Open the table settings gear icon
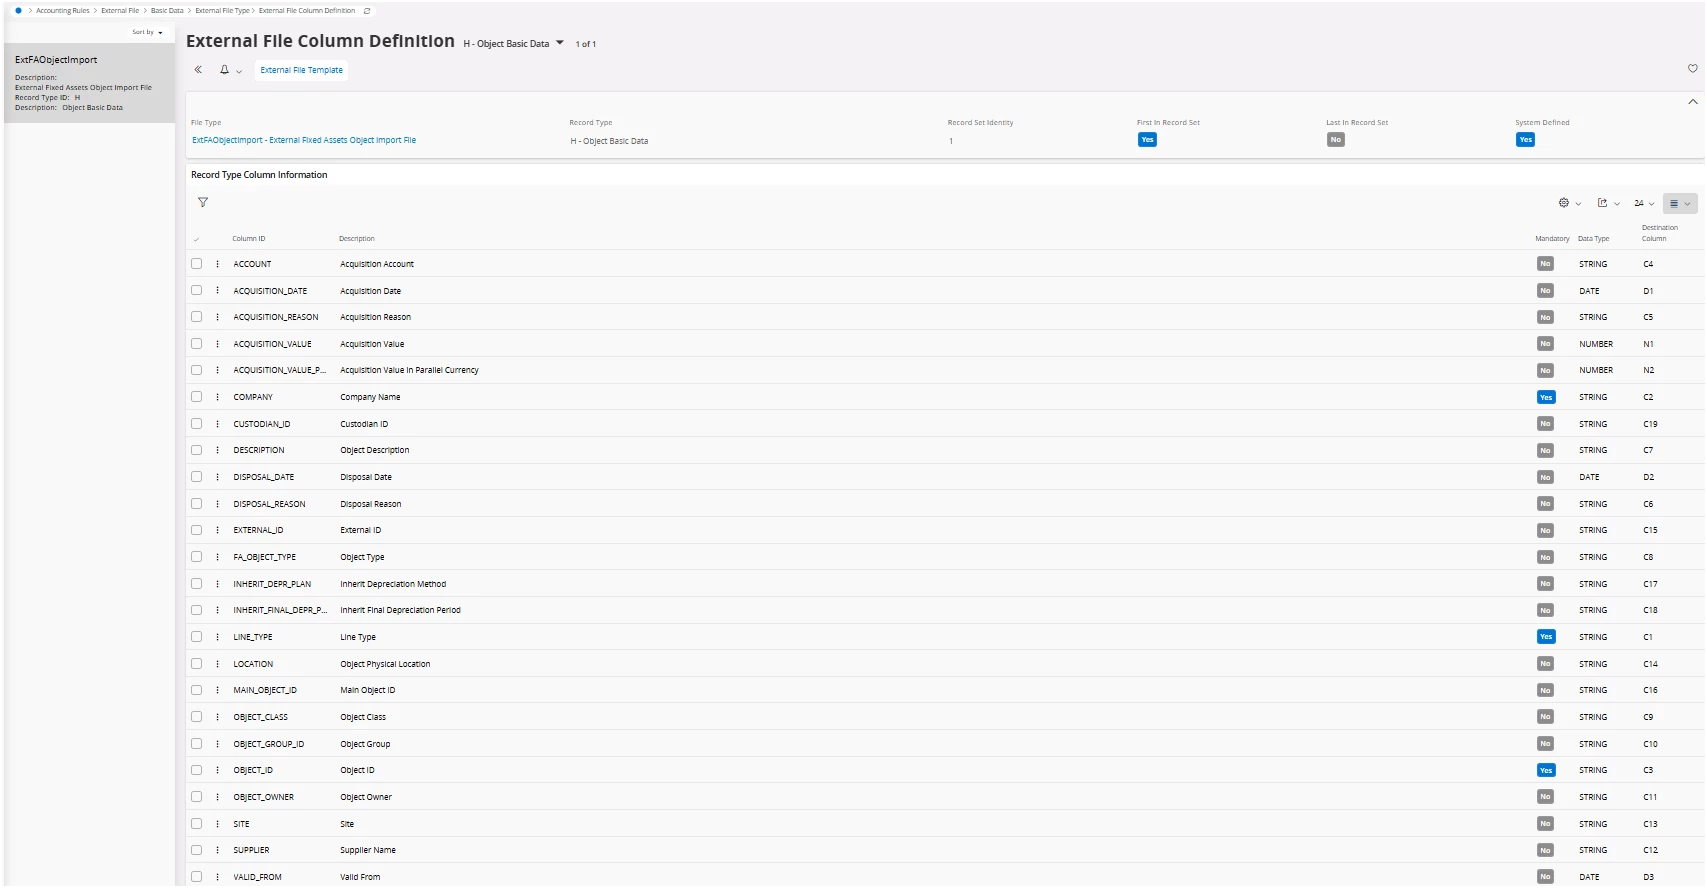The width and height of the screenshot is (1707, 888). (x=1563, y=203)
